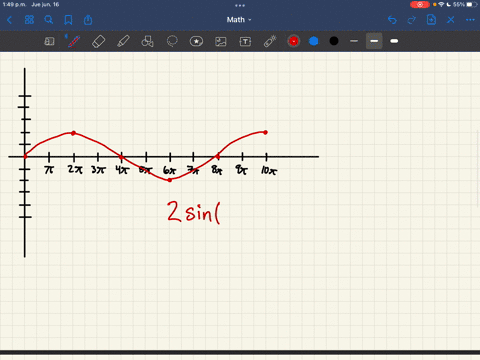480x360 pixels.
Task: Open the share export icon
Action: pyautogui.click(x=88, y=20)
